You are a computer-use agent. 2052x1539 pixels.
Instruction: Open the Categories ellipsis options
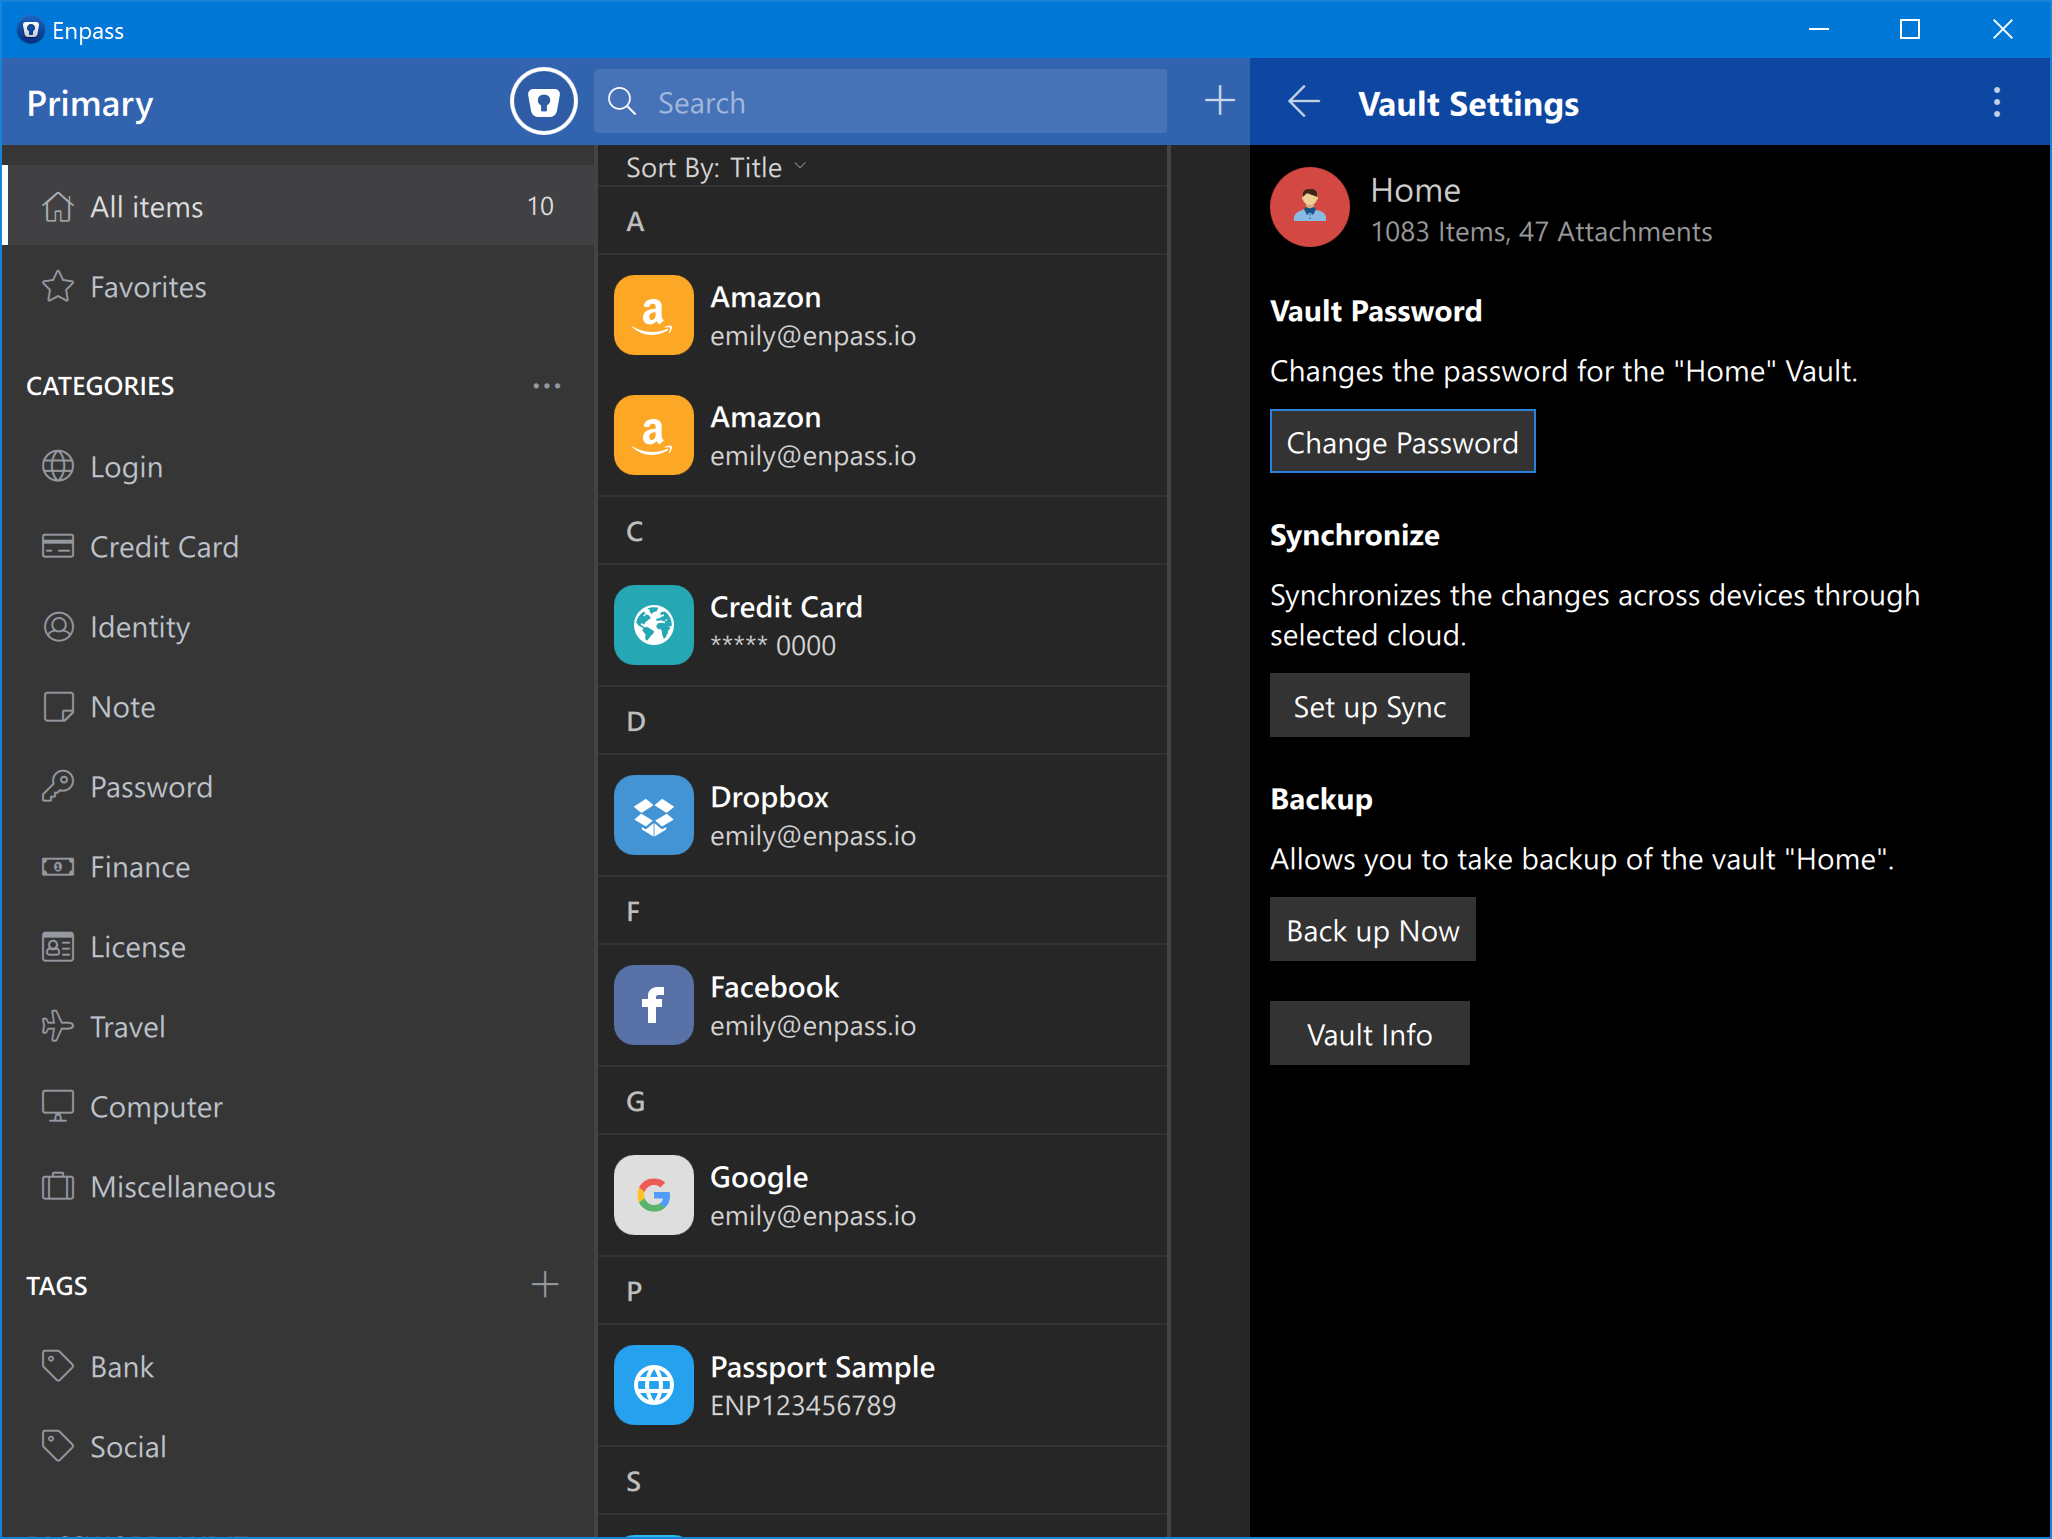click(x=546, y=386)
